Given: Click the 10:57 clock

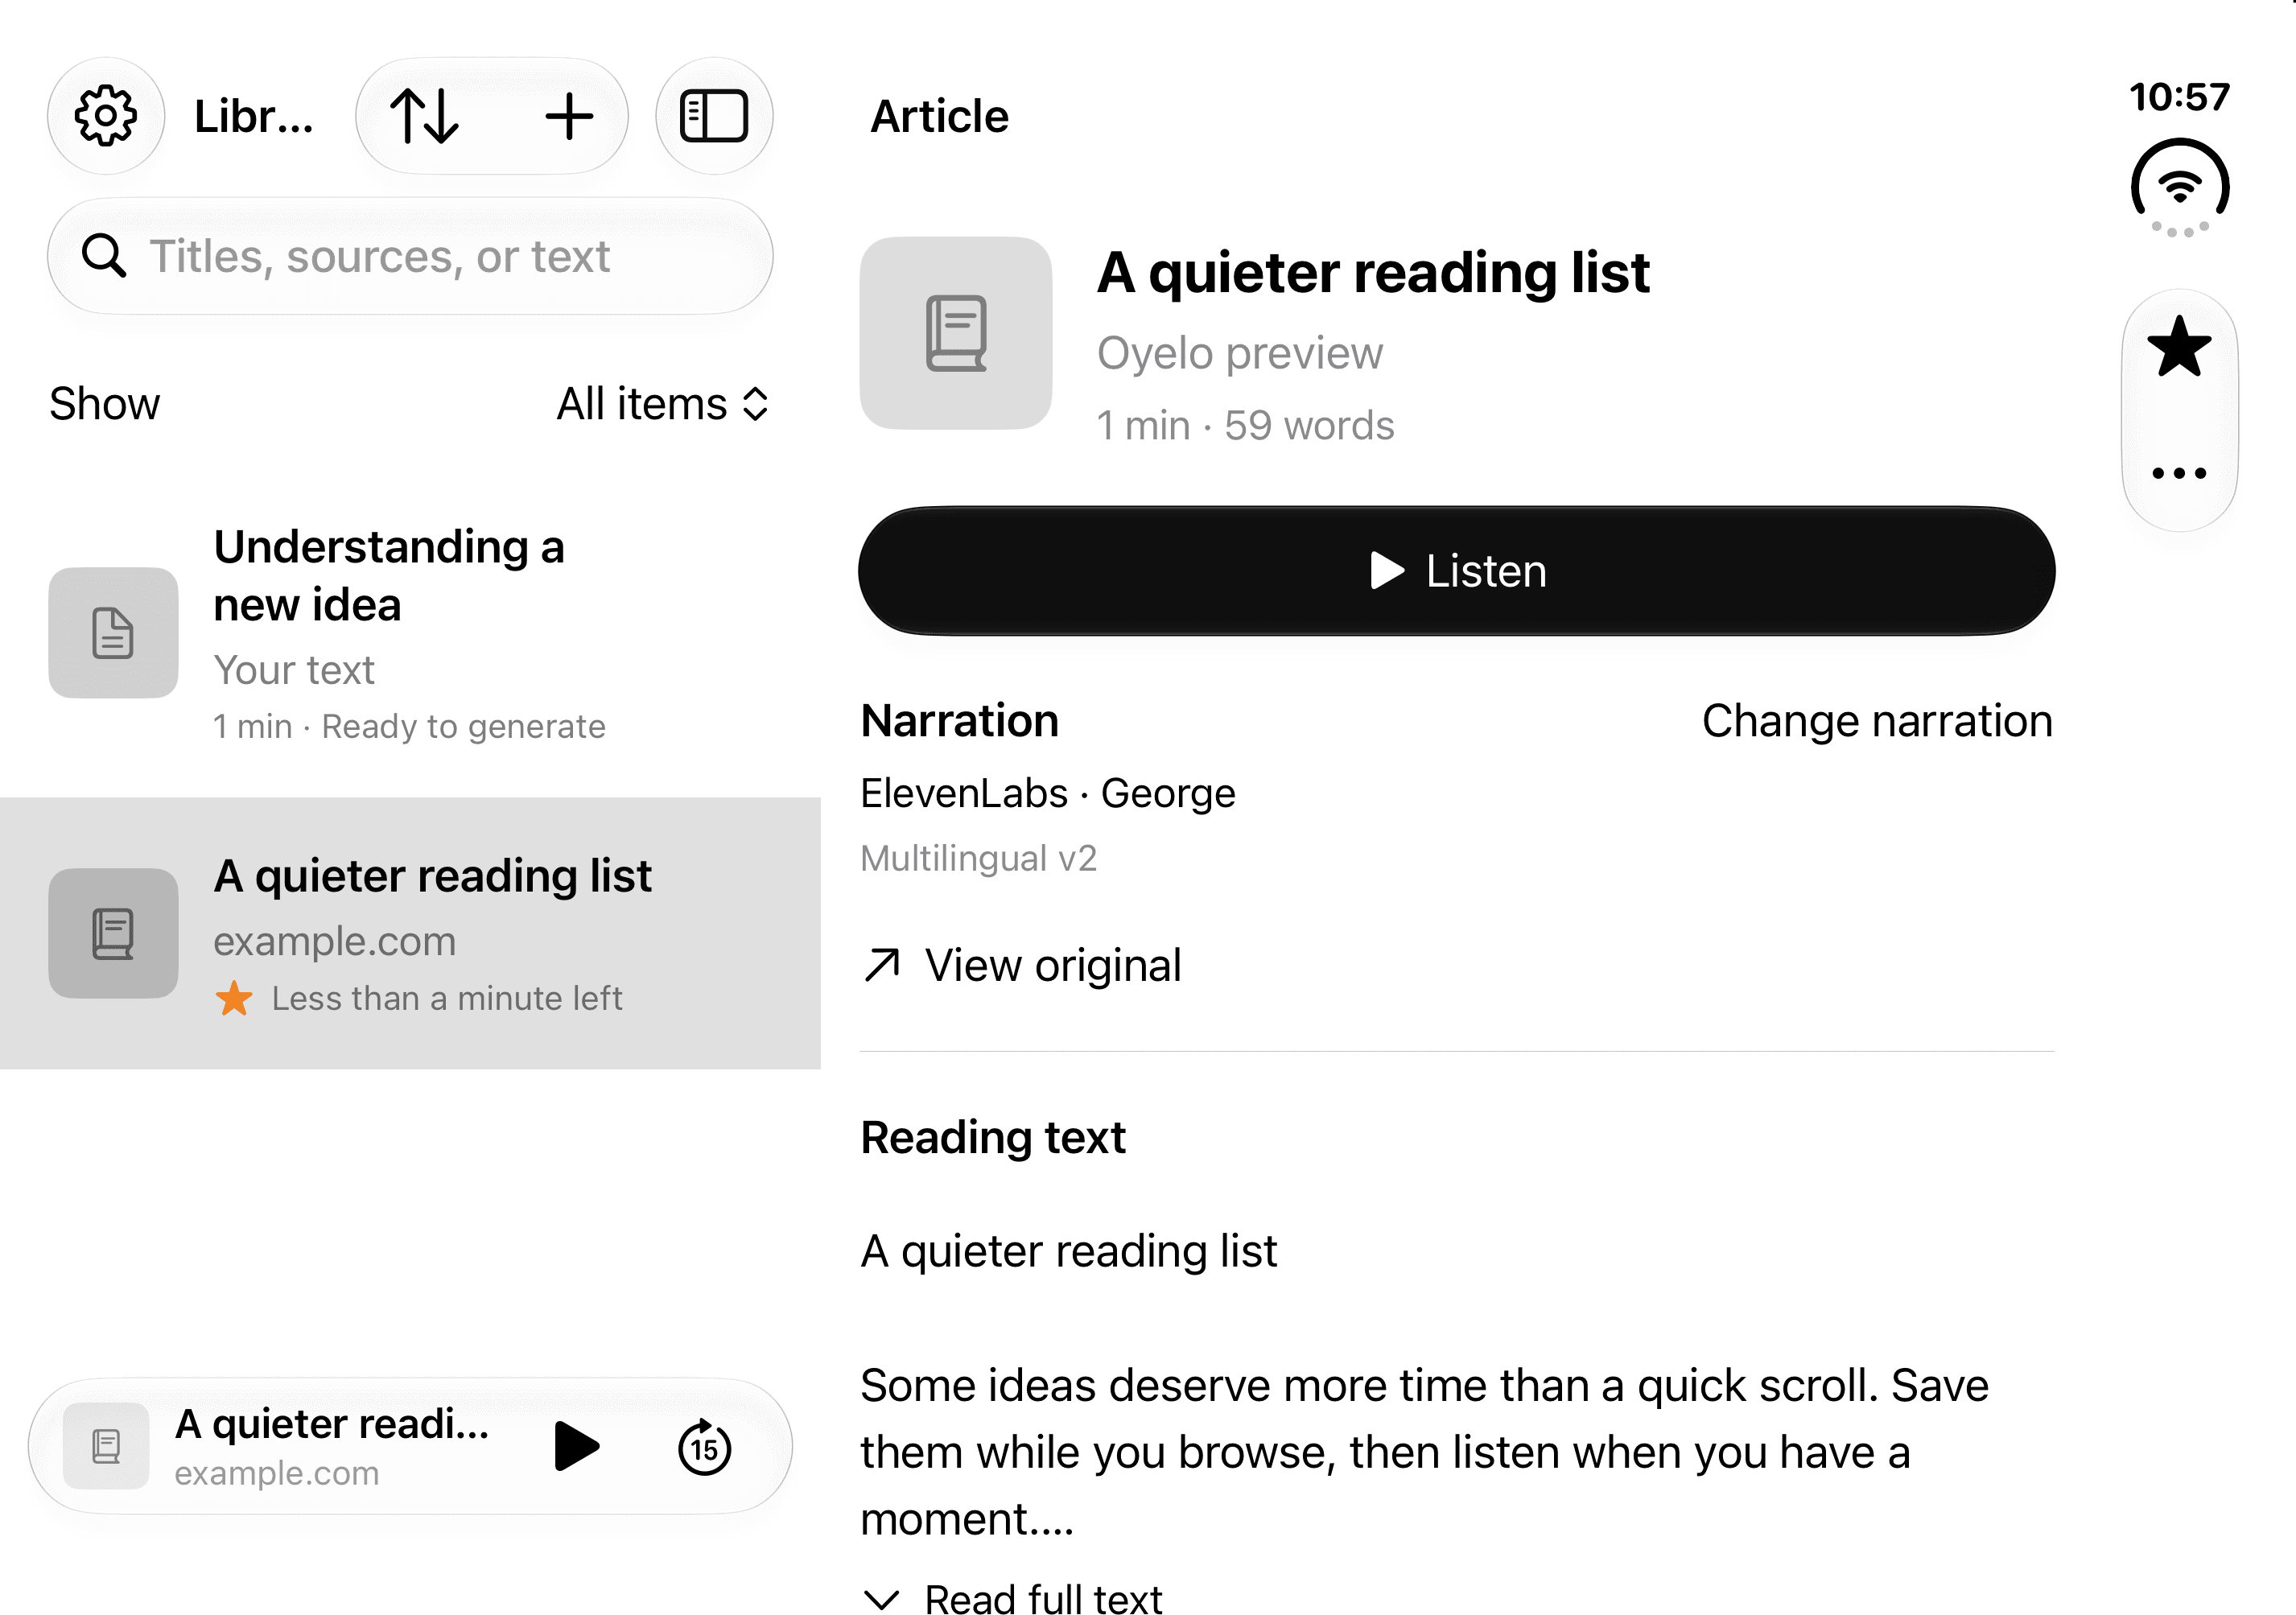Looking at the screenshot, I should pos(2179,97).
